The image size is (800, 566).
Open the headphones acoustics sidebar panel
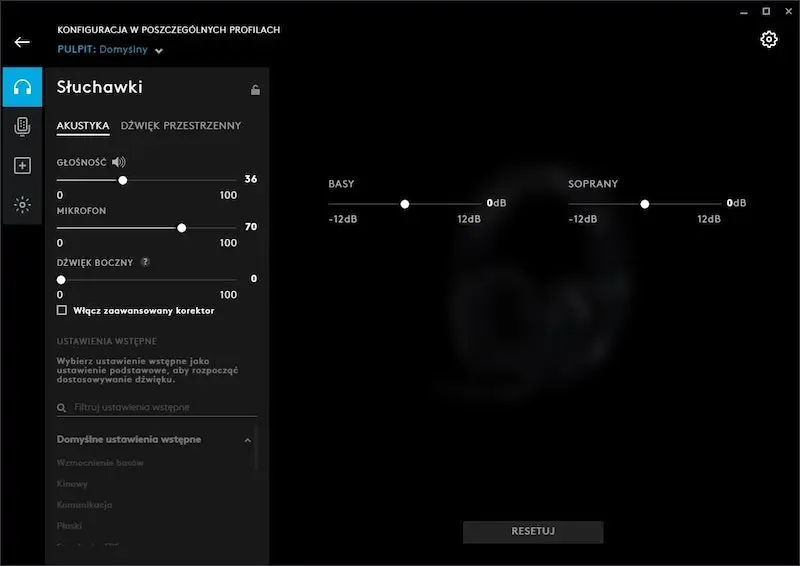click(22, 87)
